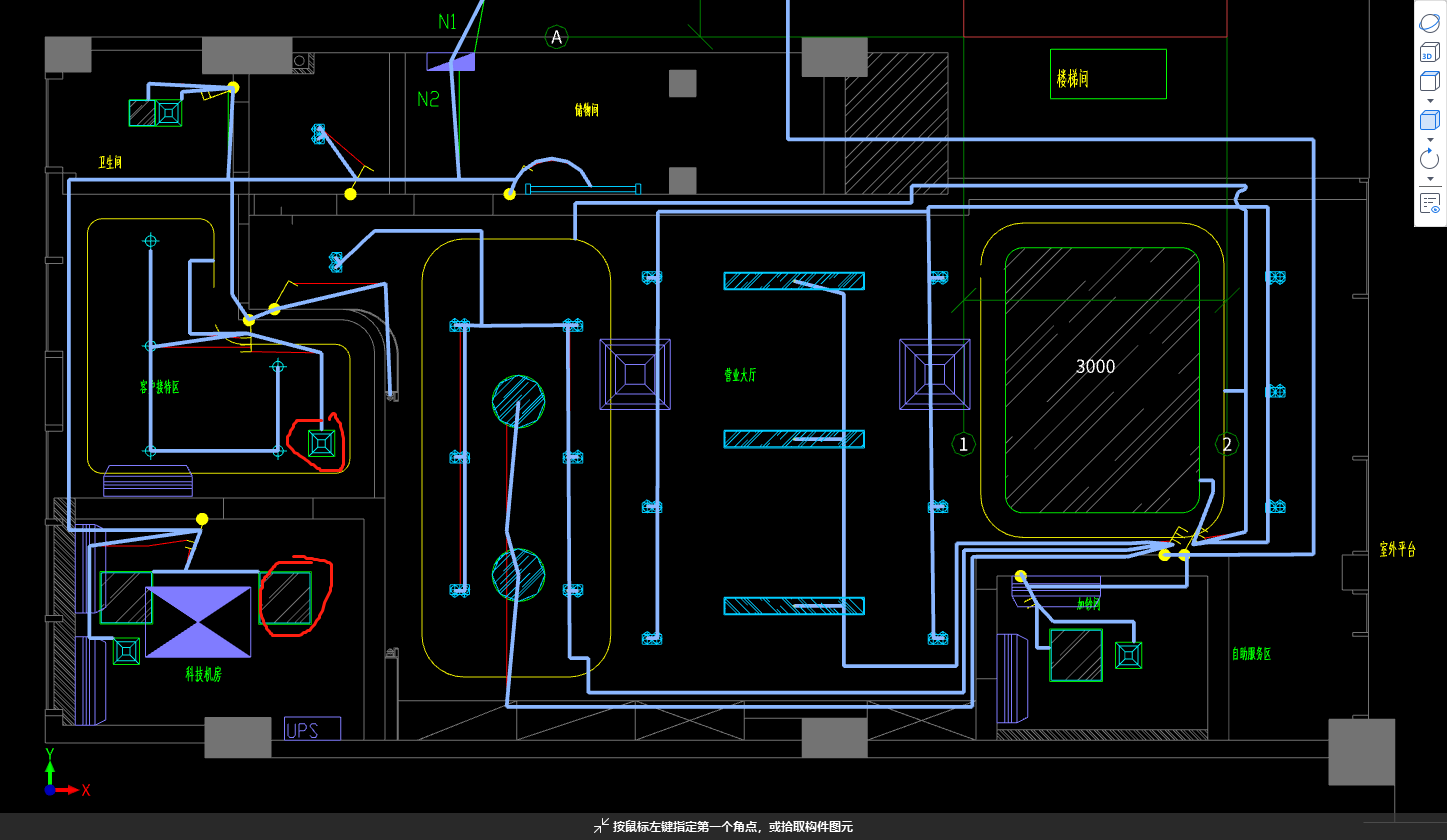
Task: Expand the rotate view options dropdown
Action: [1429, 179]
